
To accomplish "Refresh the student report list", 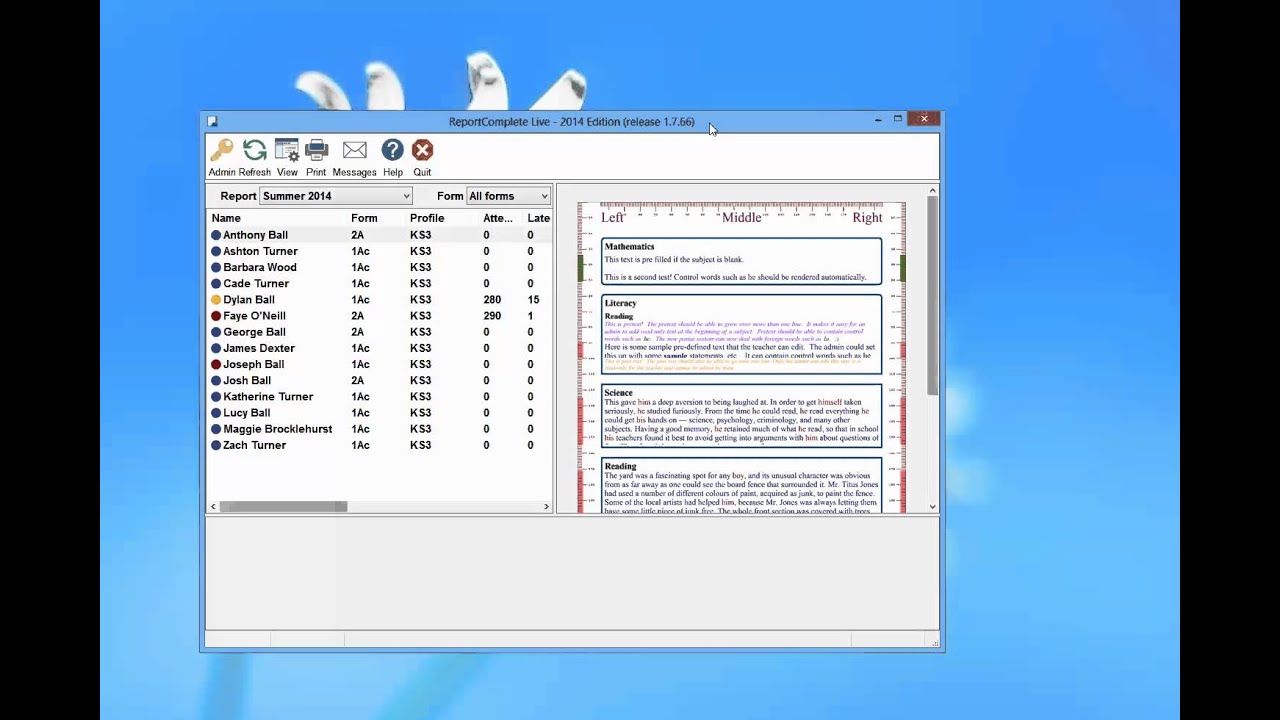I will [x=255, y=157].
